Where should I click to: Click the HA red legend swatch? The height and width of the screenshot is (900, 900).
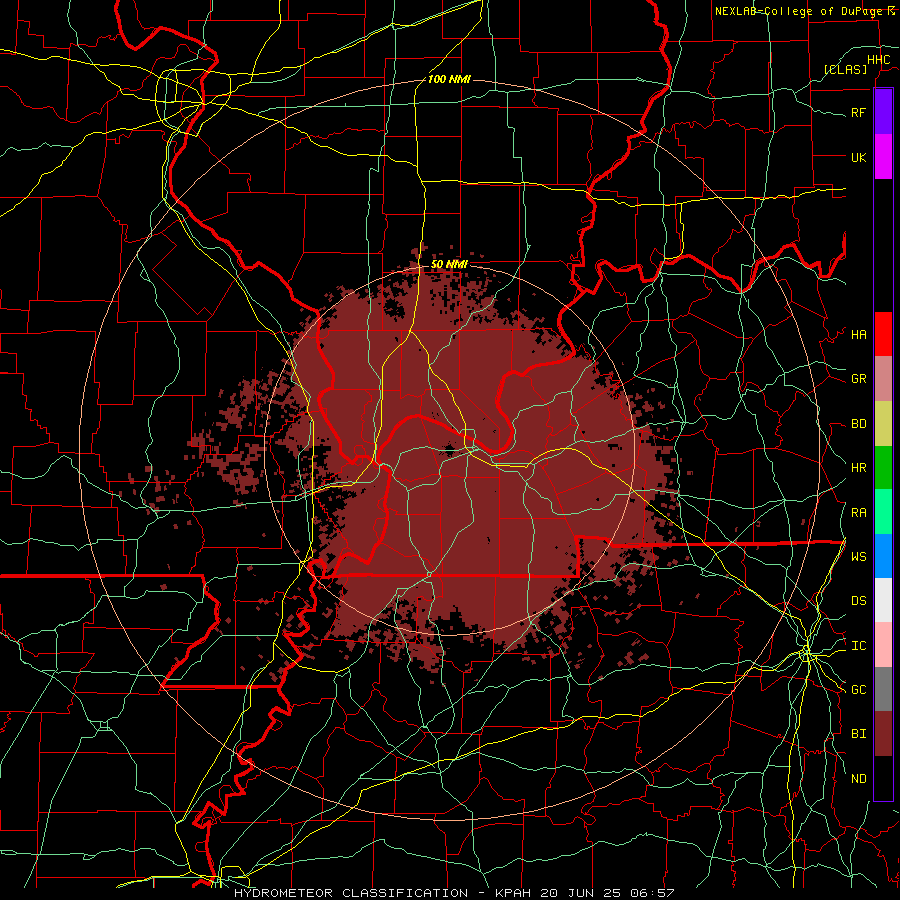(883, 334)
